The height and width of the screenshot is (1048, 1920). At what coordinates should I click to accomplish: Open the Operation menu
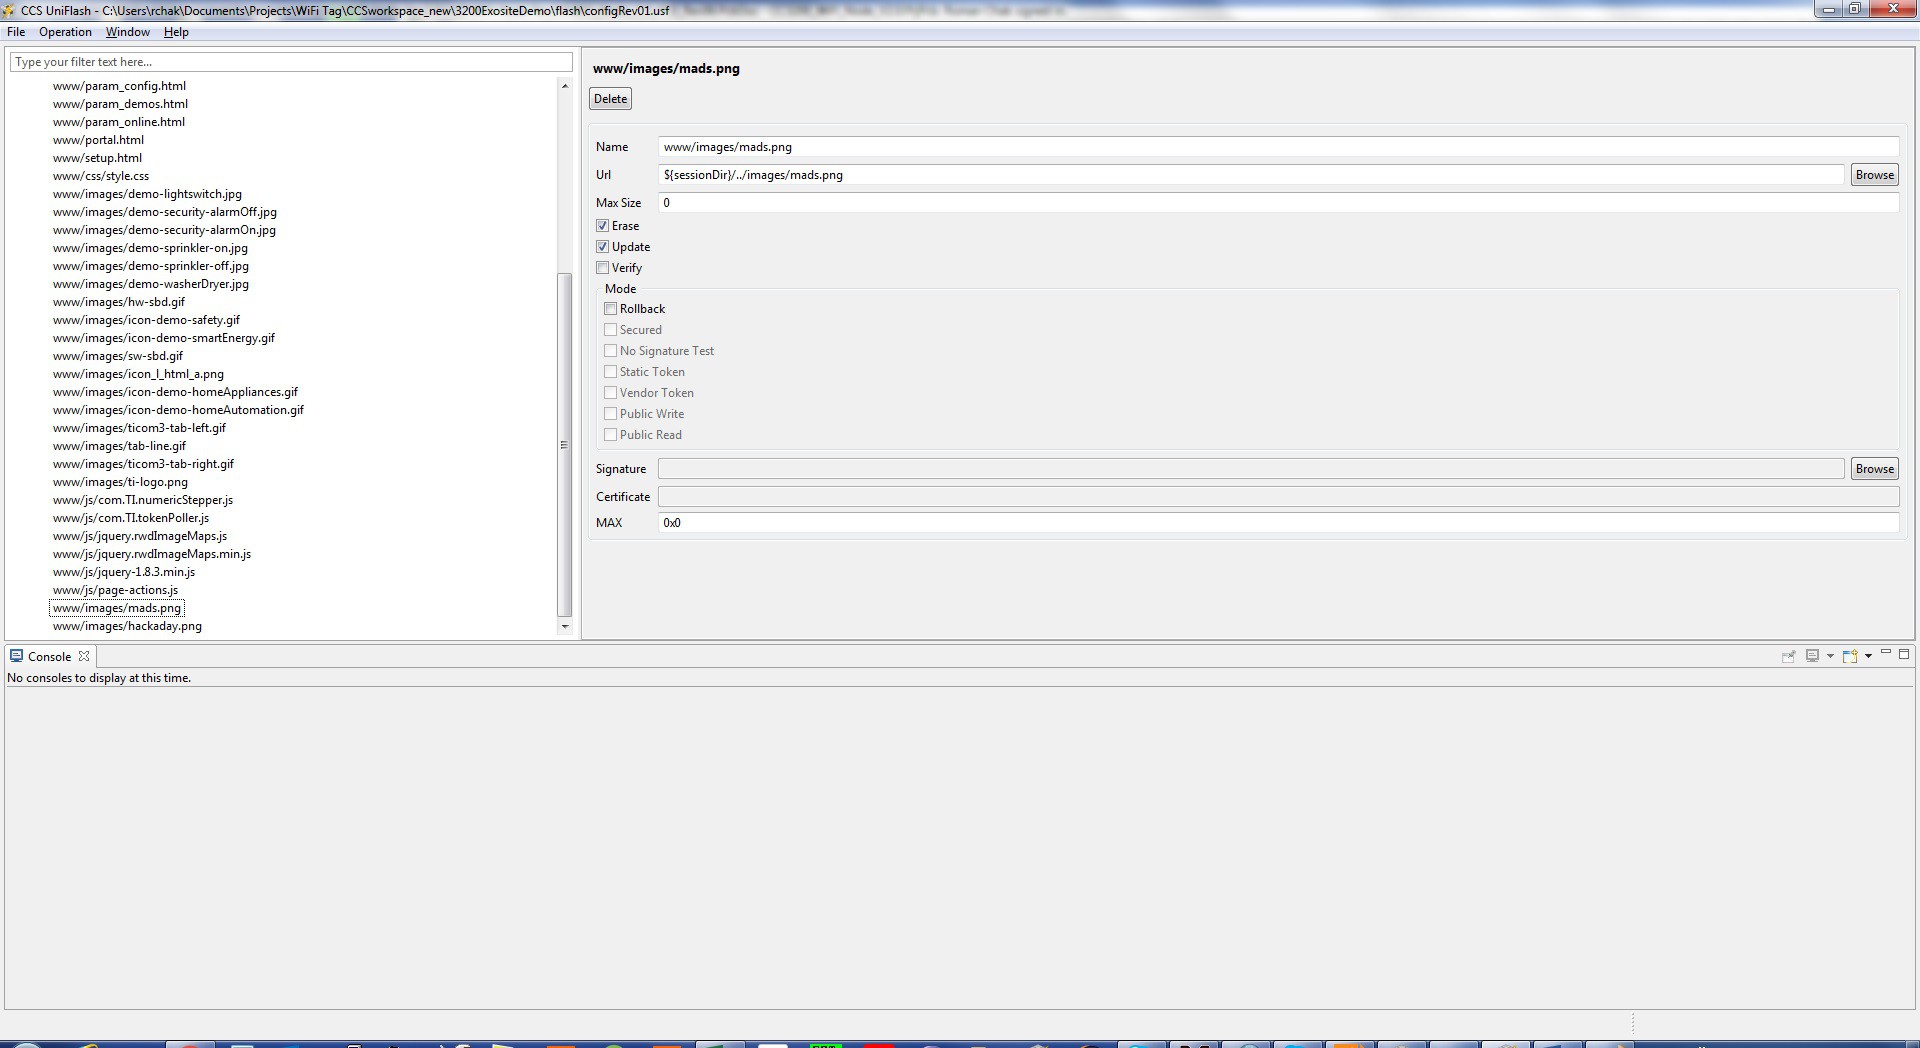(65, 32)
